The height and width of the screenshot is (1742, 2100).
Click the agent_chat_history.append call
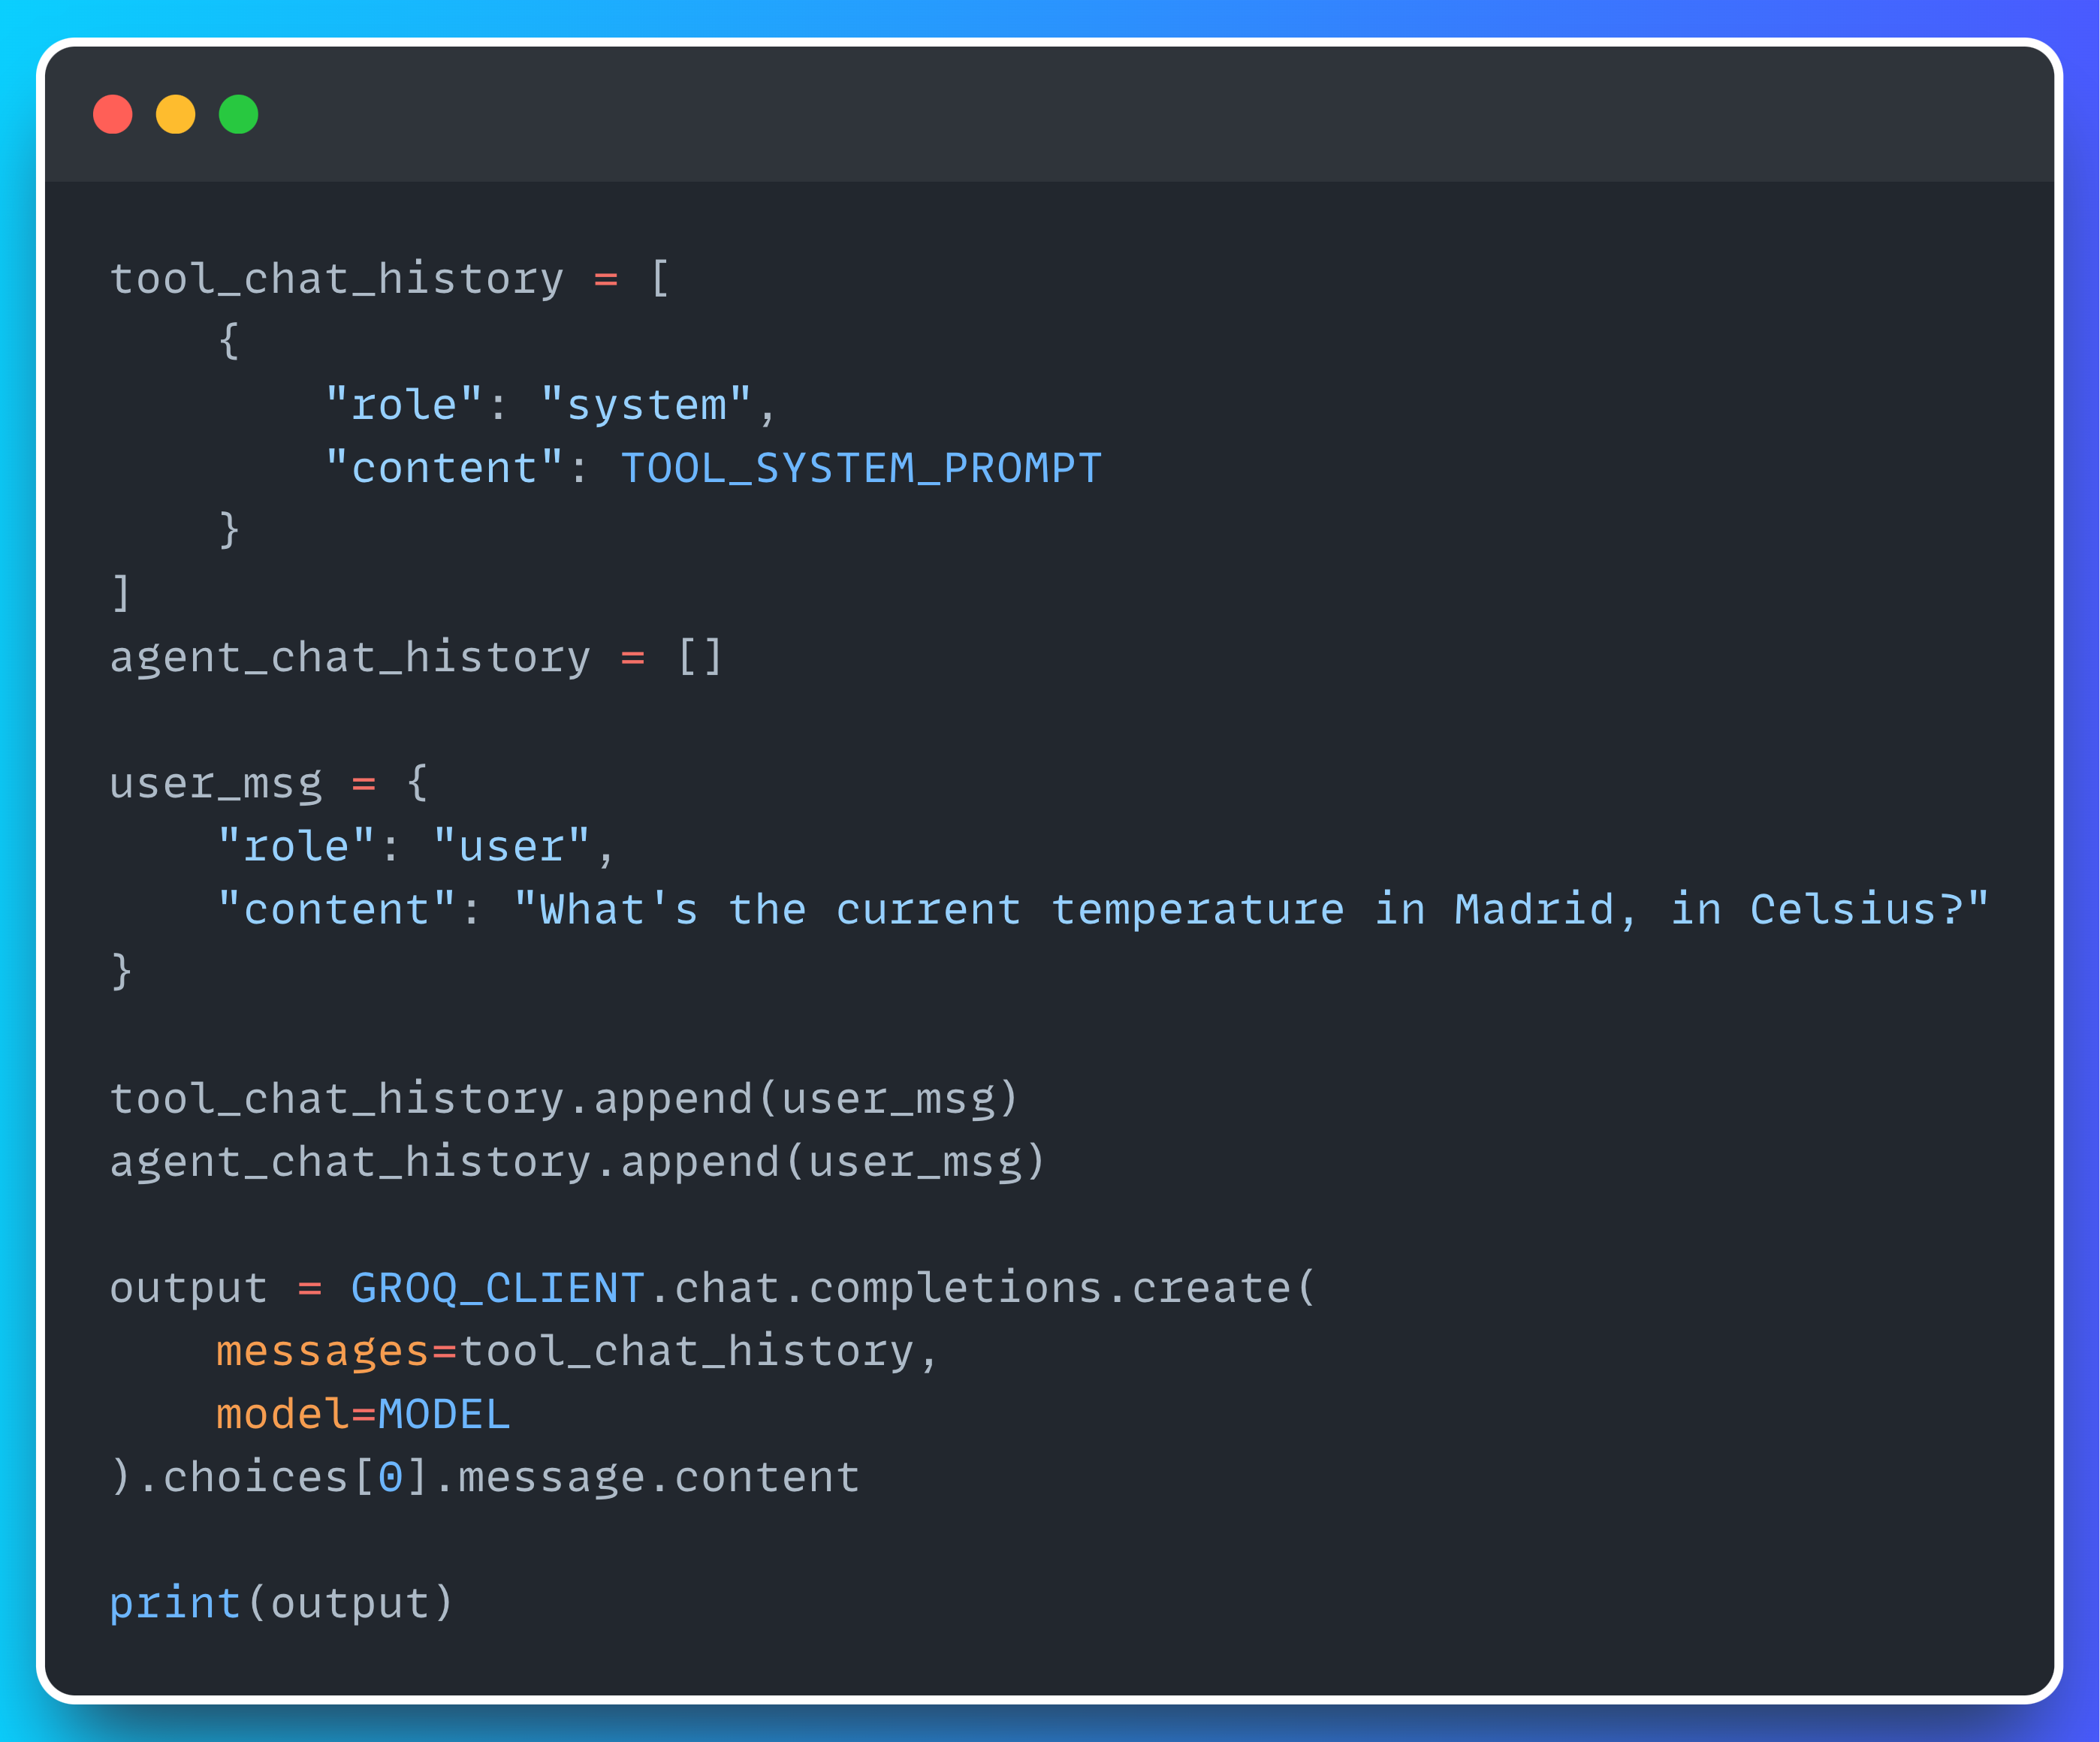pos(577,1162)
